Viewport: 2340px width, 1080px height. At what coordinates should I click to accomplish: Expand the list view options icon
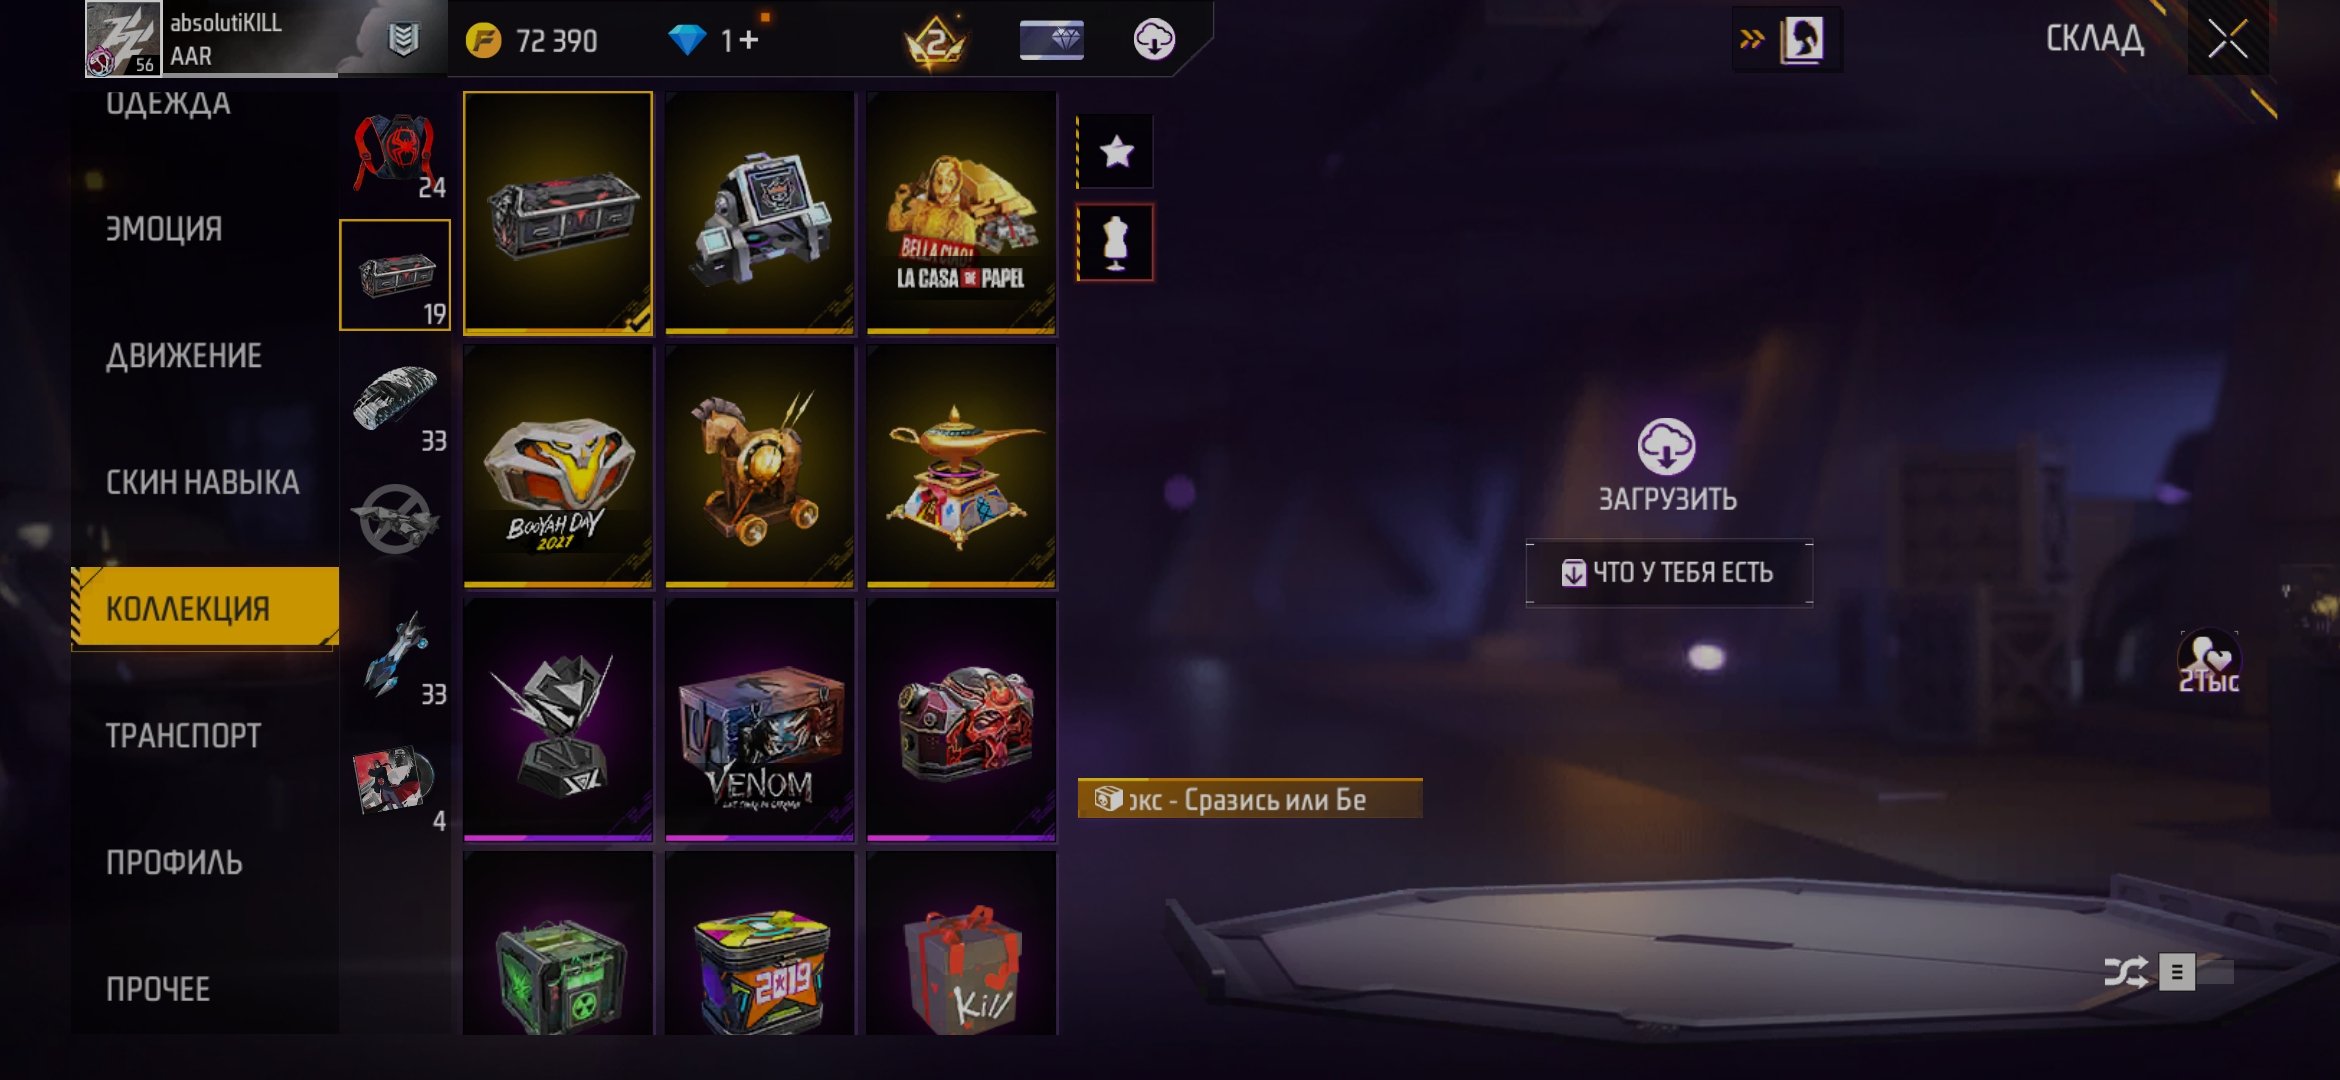(x=2177, y=972)
